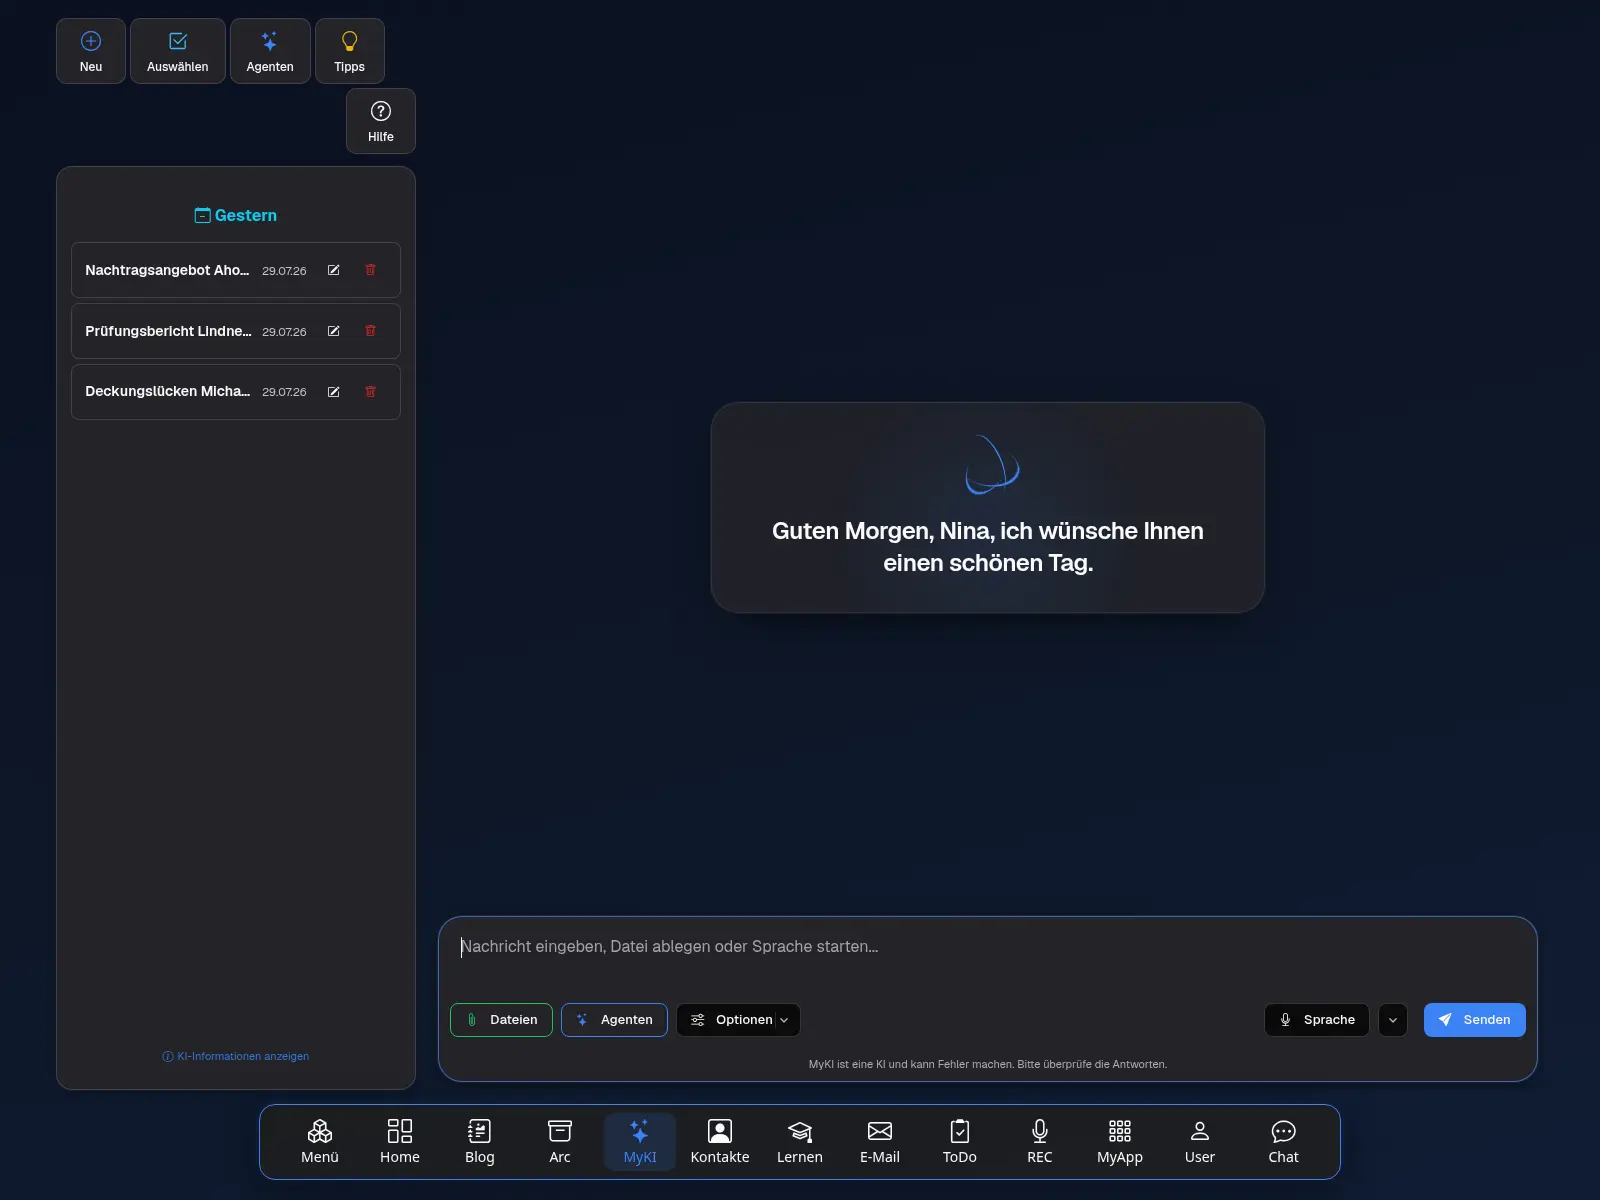The width and height of the screenshot is (1600, 1200).
Task: Attach files with the Dateien button
Action: pyautogui.click(x=501, y=1020)
